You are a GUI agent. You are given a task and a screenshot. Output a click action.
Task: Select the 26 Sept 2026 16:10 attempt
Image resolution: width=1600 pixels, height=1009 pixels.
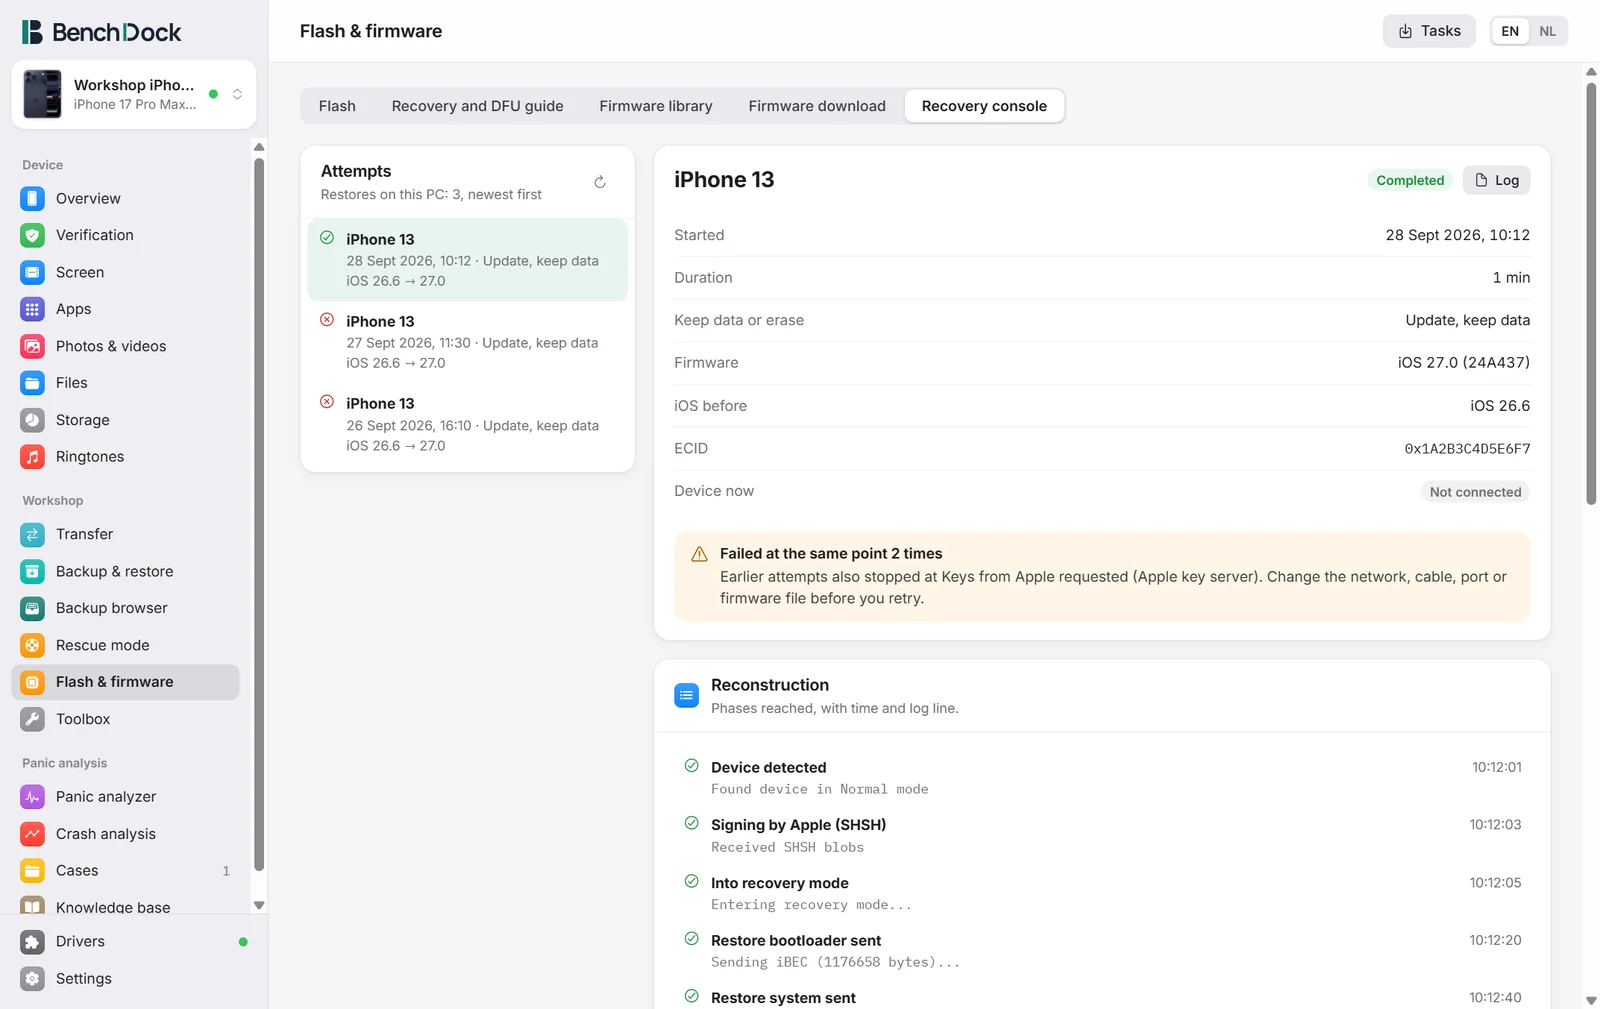[x=468, y=424]
